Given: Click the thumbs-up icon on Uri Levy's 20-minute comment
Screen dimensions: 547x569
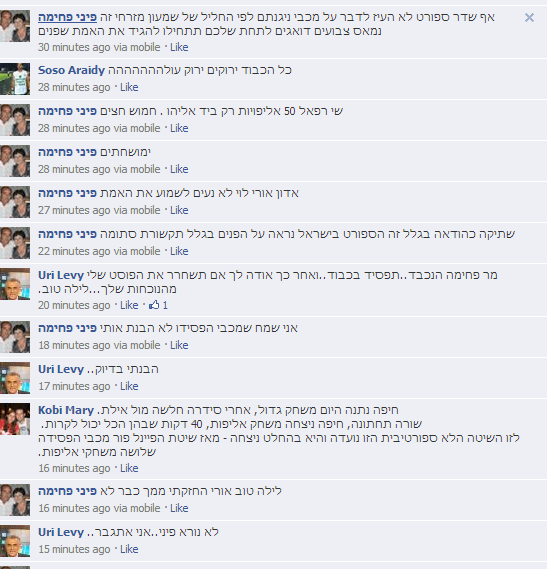Looking at the screenshot, I should click(x=154, y=304).
